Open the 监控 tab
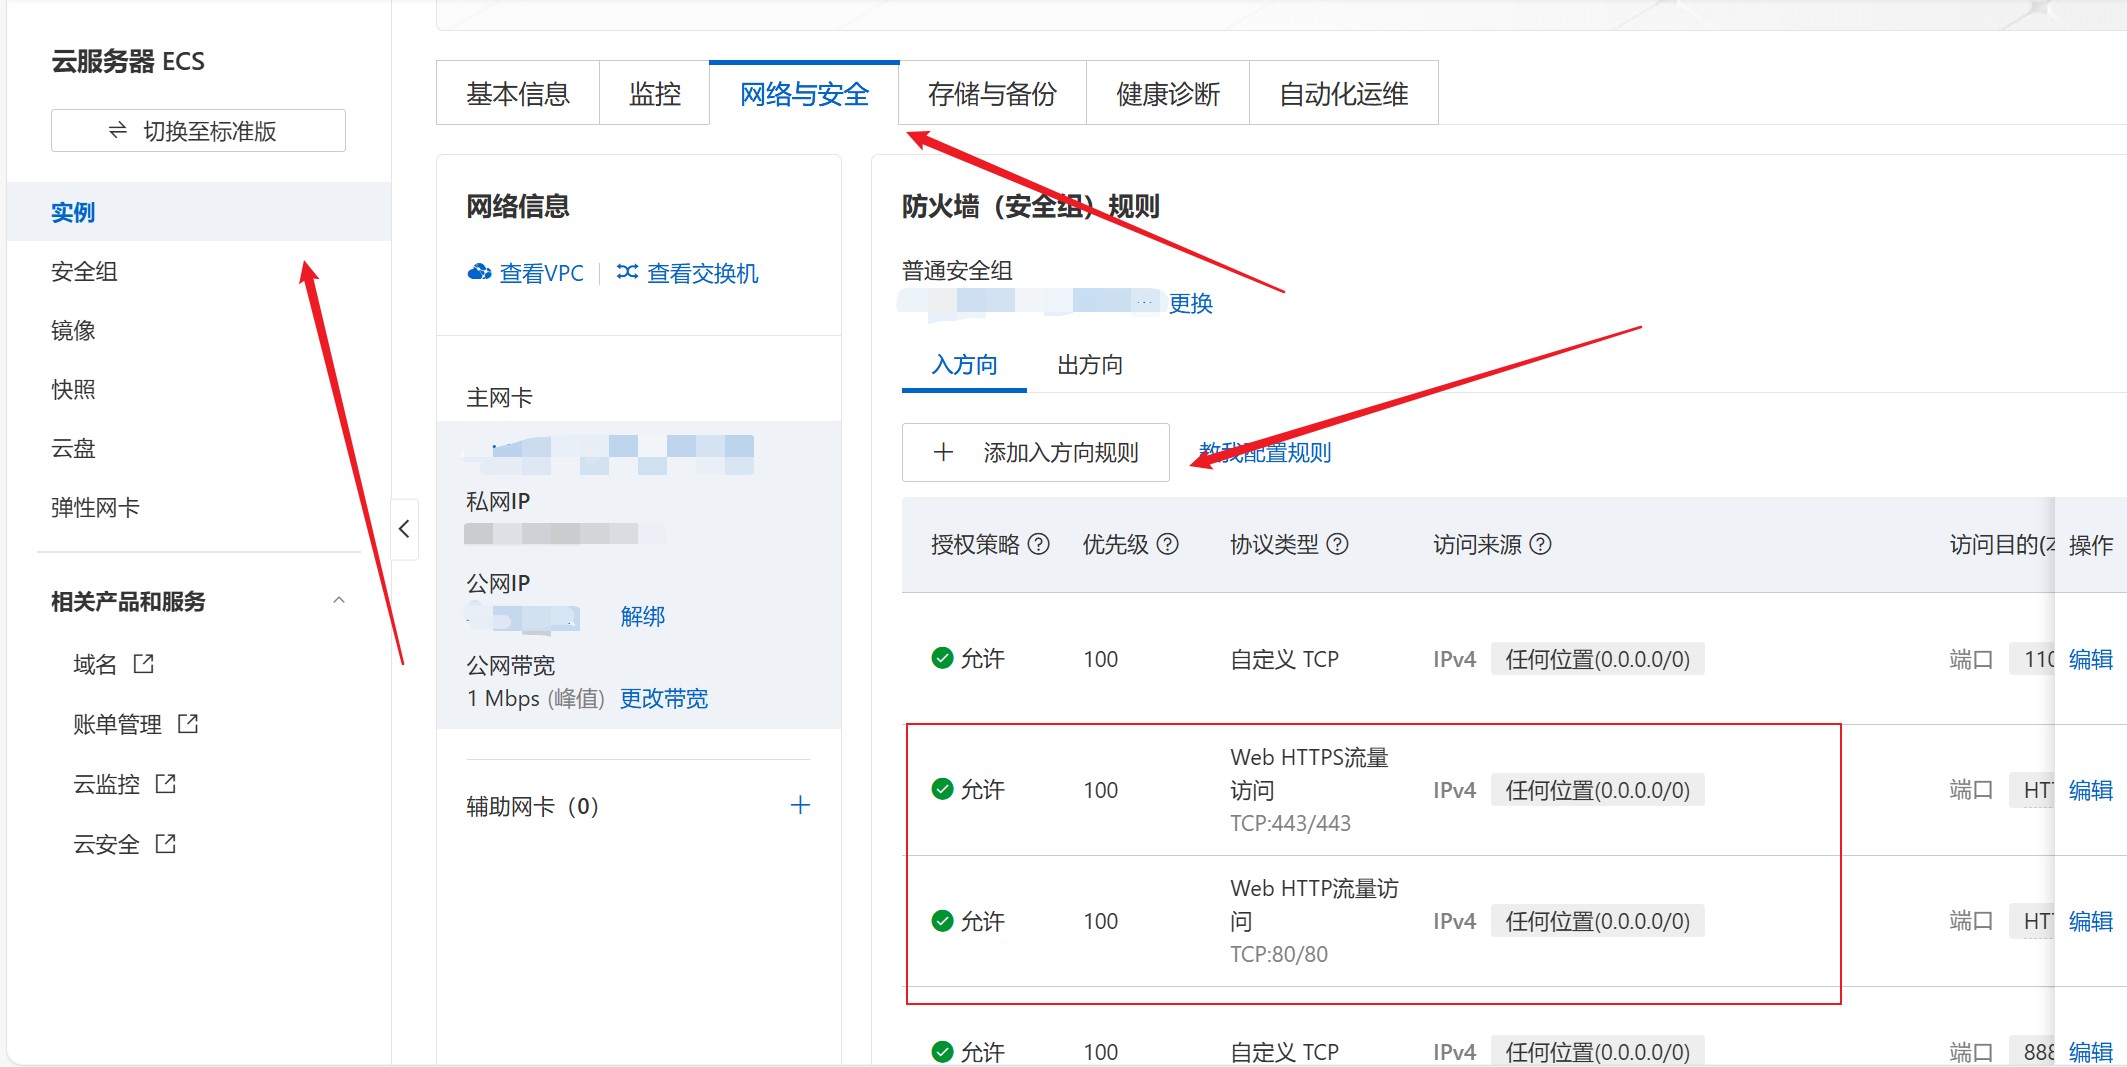Image resolution: width=2127 pixels, height=1067 pixels. pyautogui.click(x=655, y=93)
